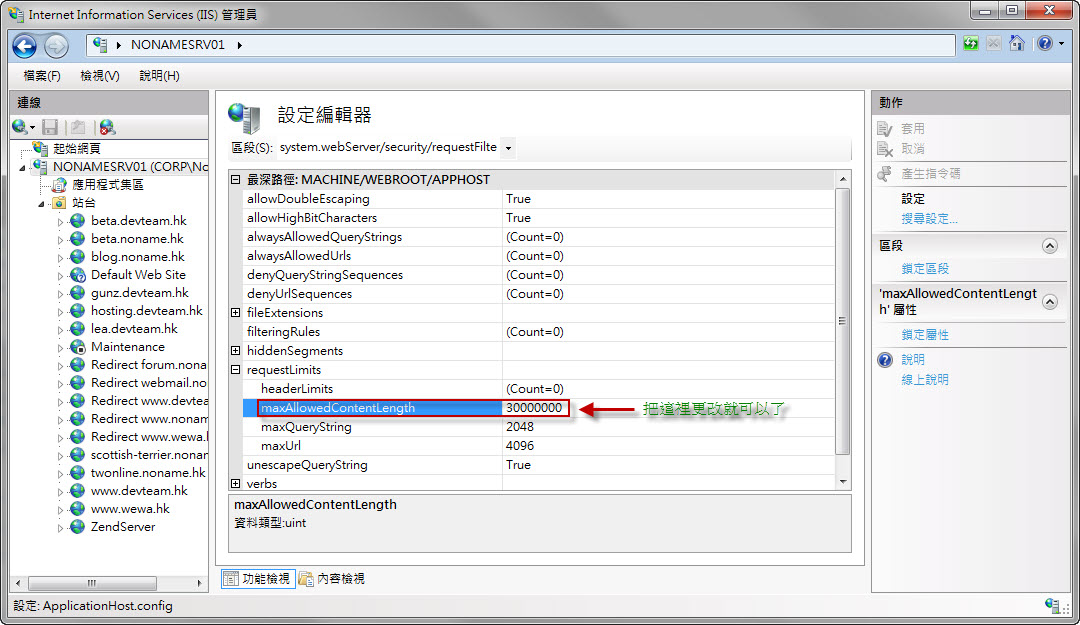Click the 產生指令碼 generate script icon
1080x625 pixels.
pos(885,174)
